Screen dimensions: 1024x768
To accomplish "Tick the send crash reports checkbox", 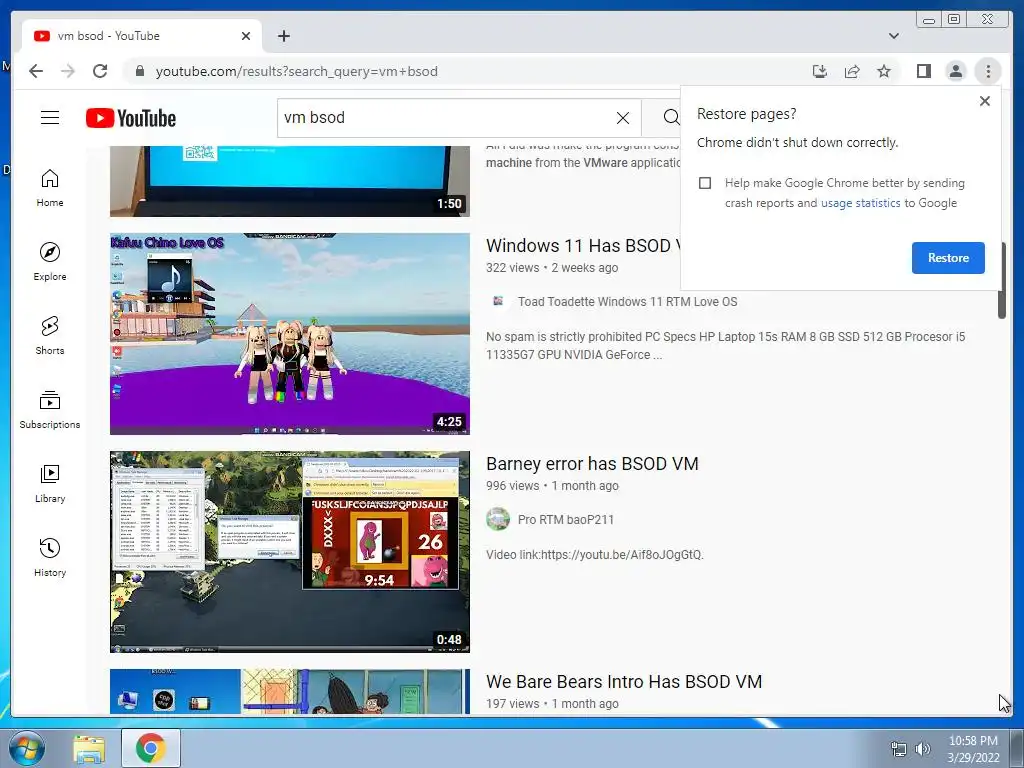I will 705,183.
